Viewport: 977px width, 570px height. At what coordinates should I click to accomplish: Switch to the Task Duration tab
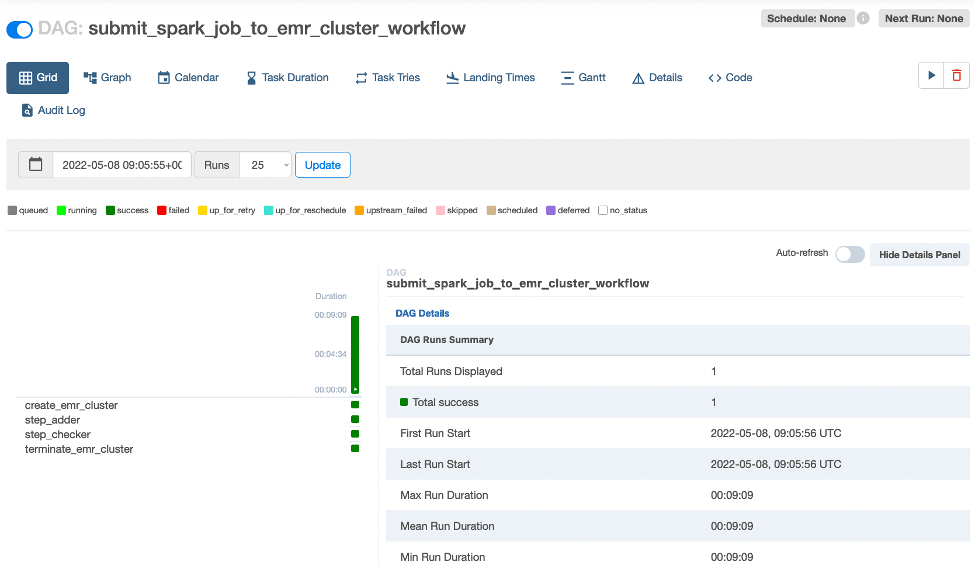tap(287, 77)
